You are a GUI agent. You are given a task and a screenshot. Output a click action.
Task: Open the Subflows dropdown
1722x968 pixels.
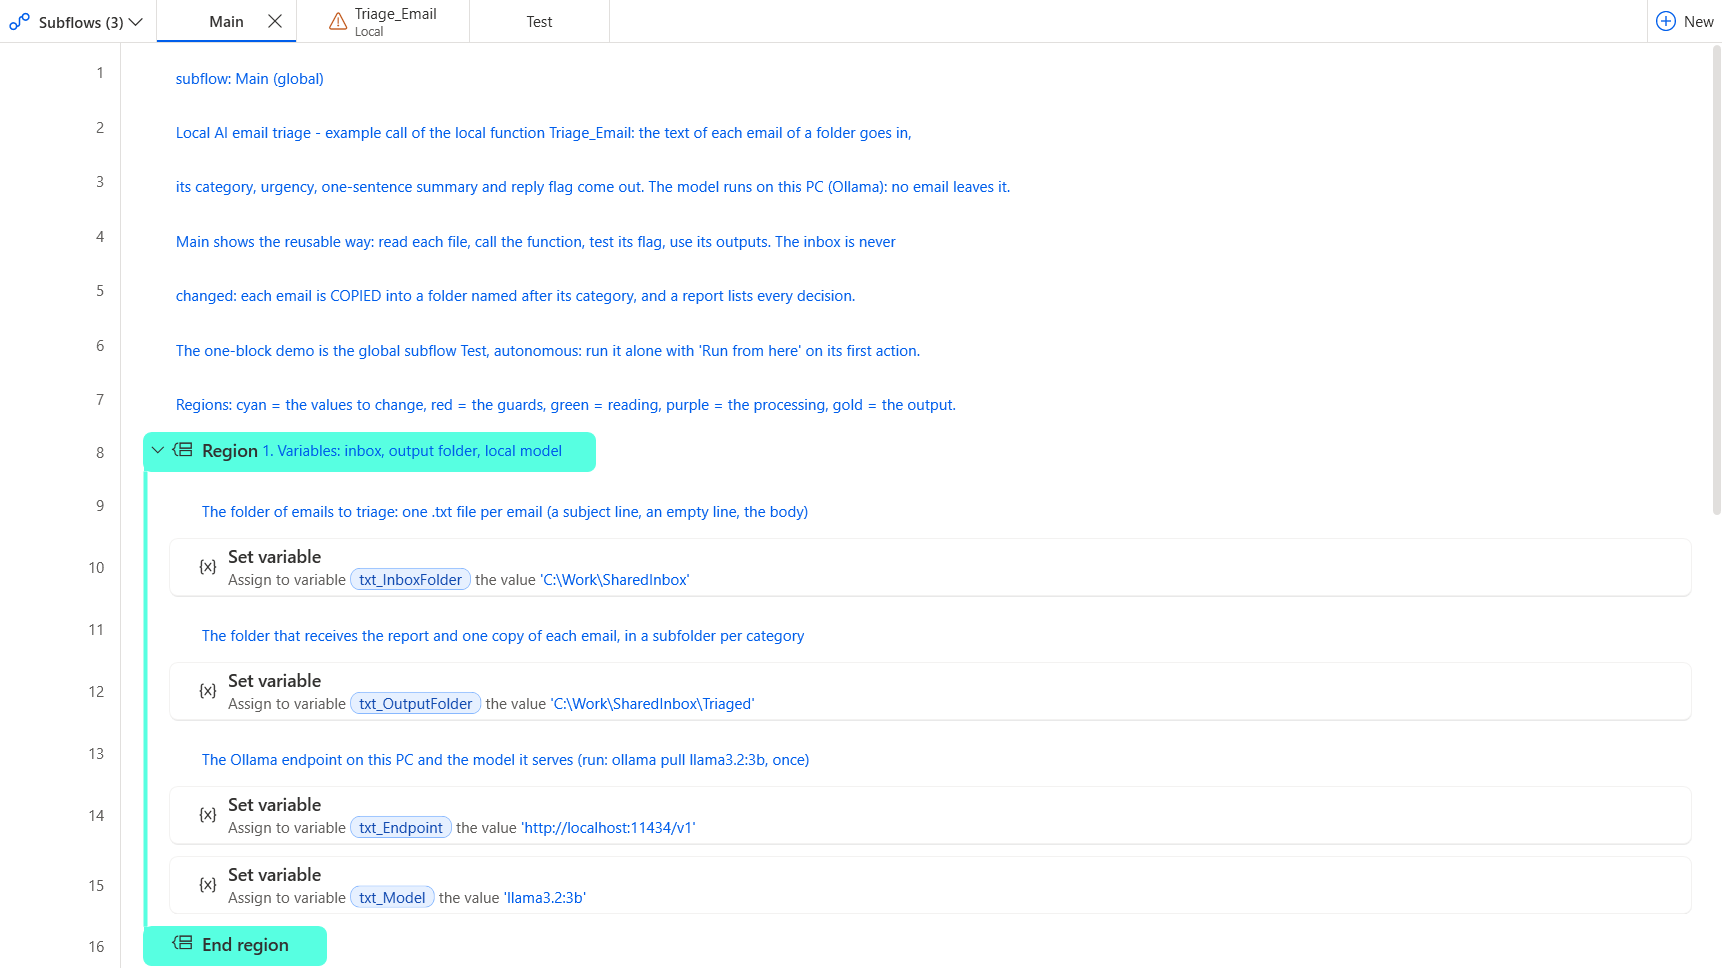point(77,21)
